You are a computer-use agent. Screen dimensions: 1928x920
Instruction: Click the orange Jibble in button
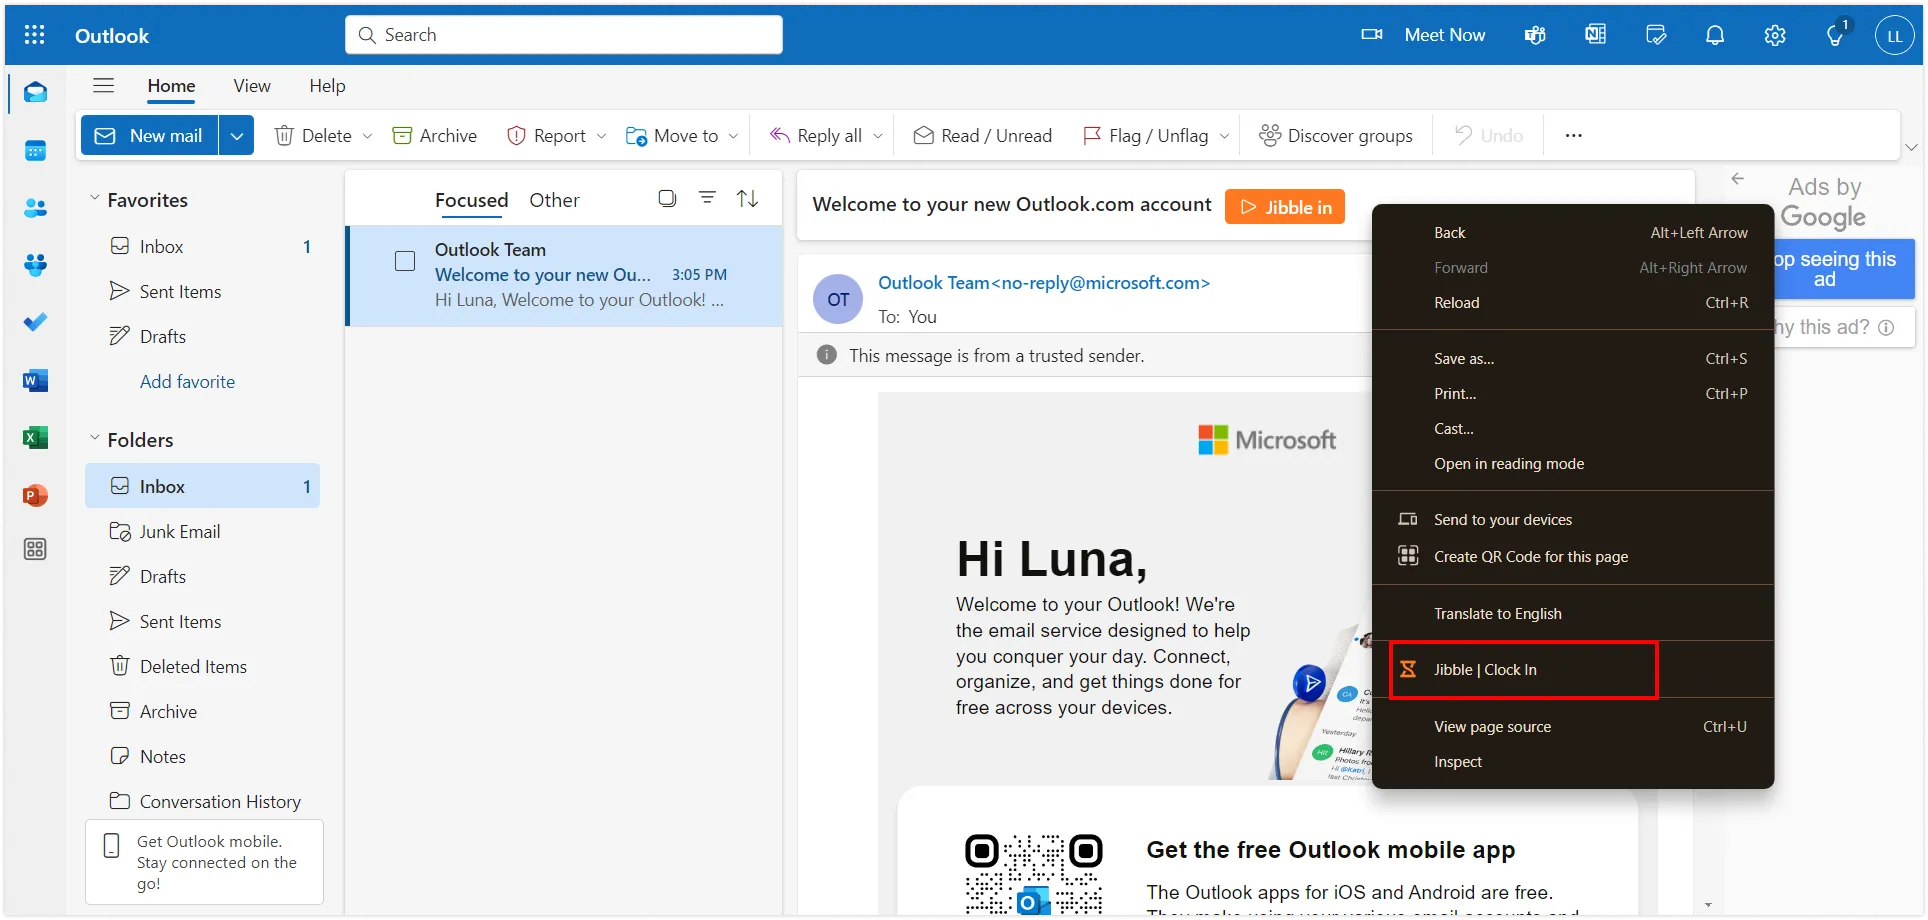1284,207
